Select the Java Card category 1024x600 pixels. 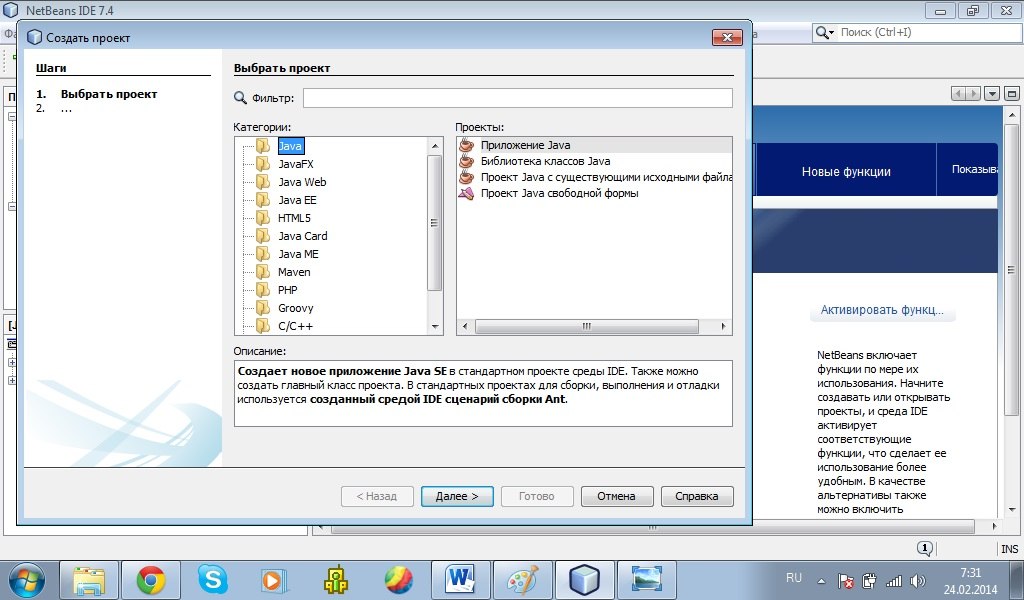tap(302, 236)
